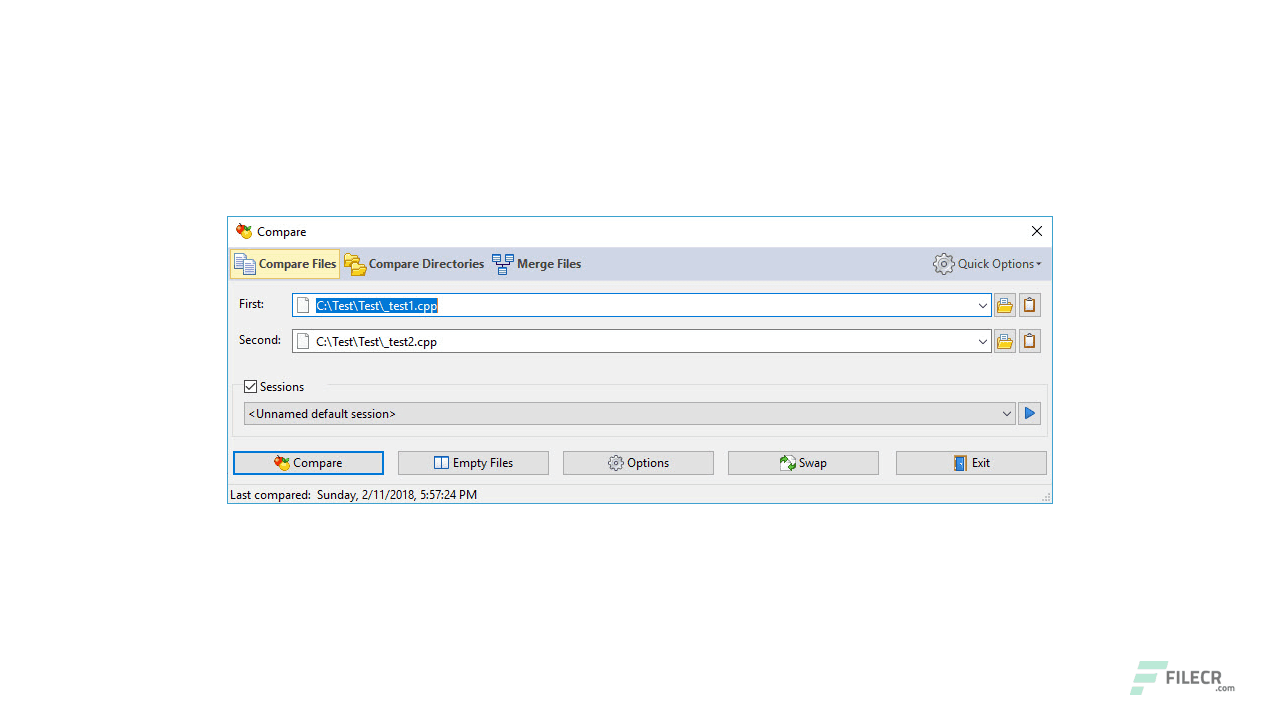The width and height of the screenshot is (1280, 720).
Task: Open the browse folder icon for Second file
Action: [1004, 341]
